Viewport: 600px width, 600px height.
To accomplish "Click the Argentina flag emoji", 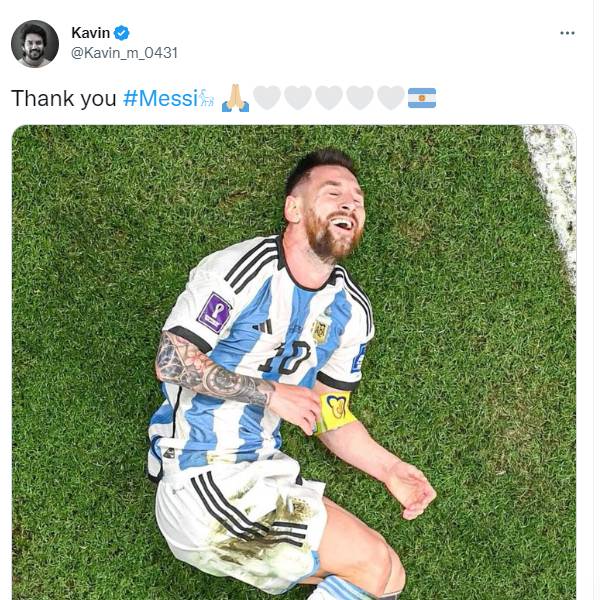I will tap(422, 98).
